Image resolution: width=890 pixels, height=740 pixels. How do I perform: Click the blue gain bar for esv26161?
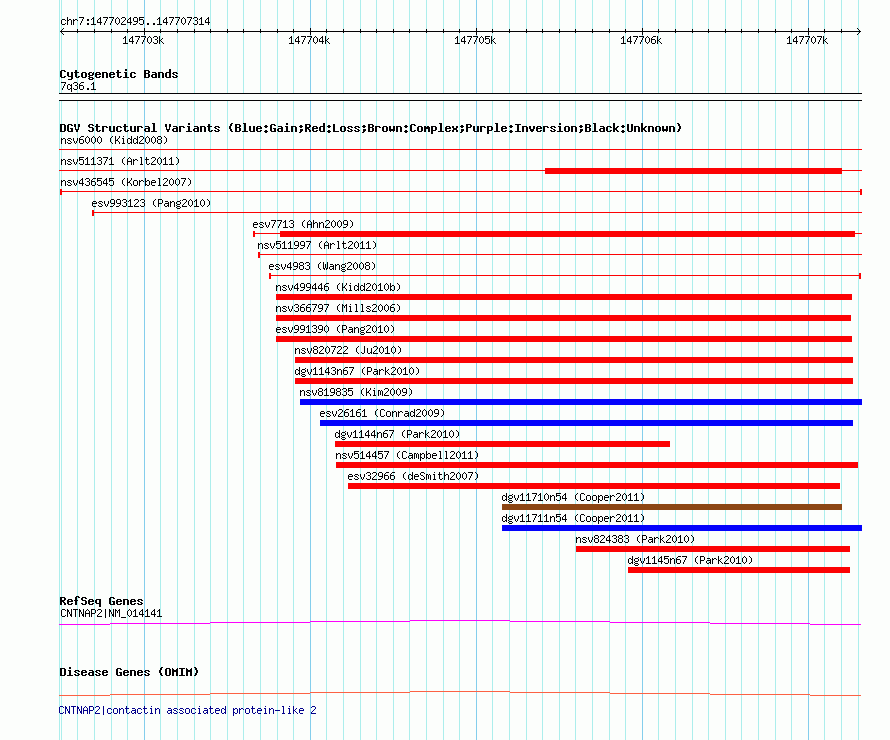click(x=586, y=423)
